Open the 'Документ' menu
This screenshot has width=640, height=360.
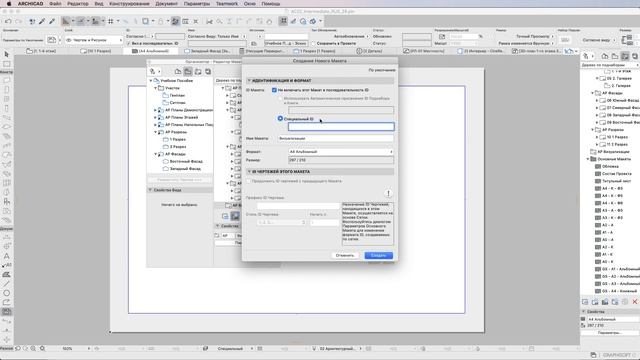coord(167,4)
